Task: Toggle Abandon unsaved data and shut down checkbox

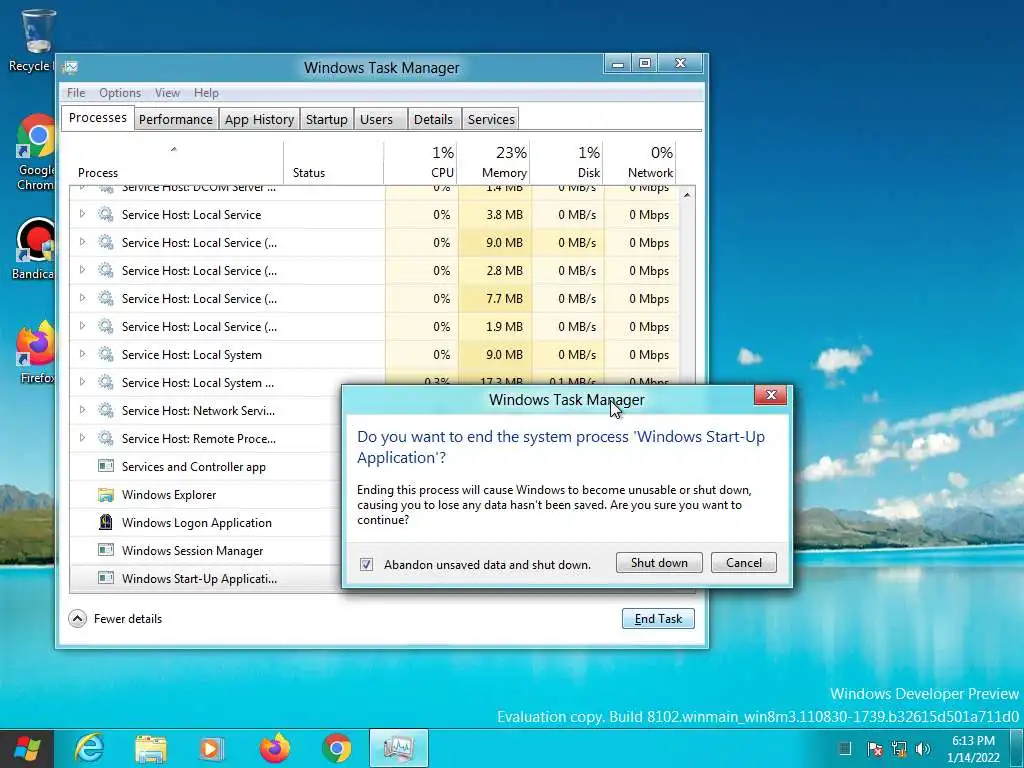Action: point(366,564)
